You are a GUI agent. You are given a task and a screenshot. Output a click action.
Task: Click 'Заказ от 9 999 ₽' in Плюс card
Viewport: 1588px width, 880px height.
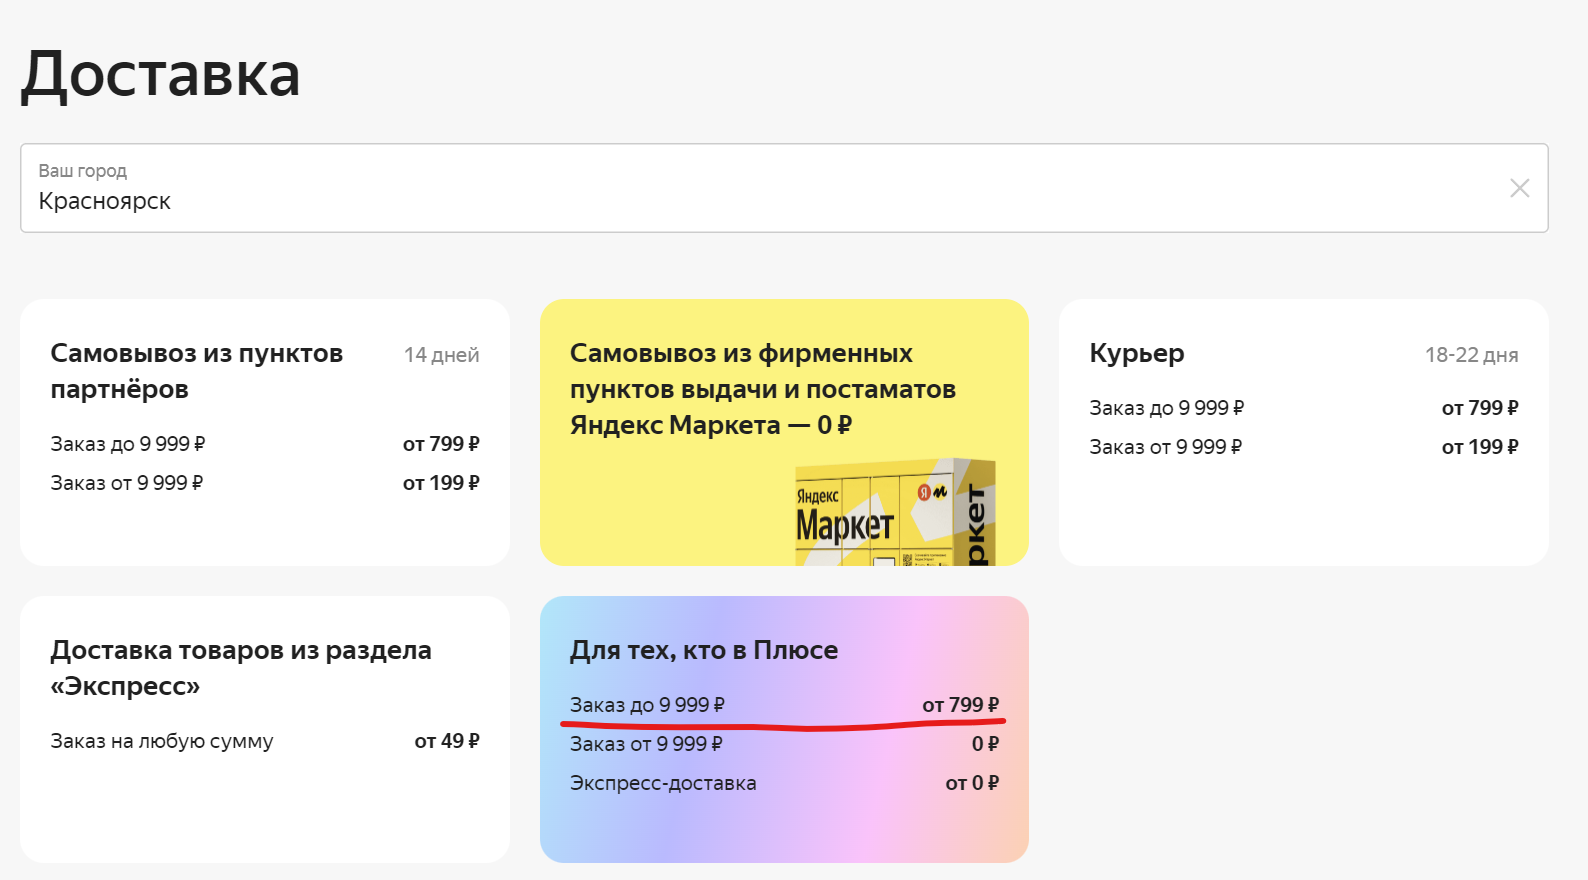pyautogui.click(x=646, y=744)
